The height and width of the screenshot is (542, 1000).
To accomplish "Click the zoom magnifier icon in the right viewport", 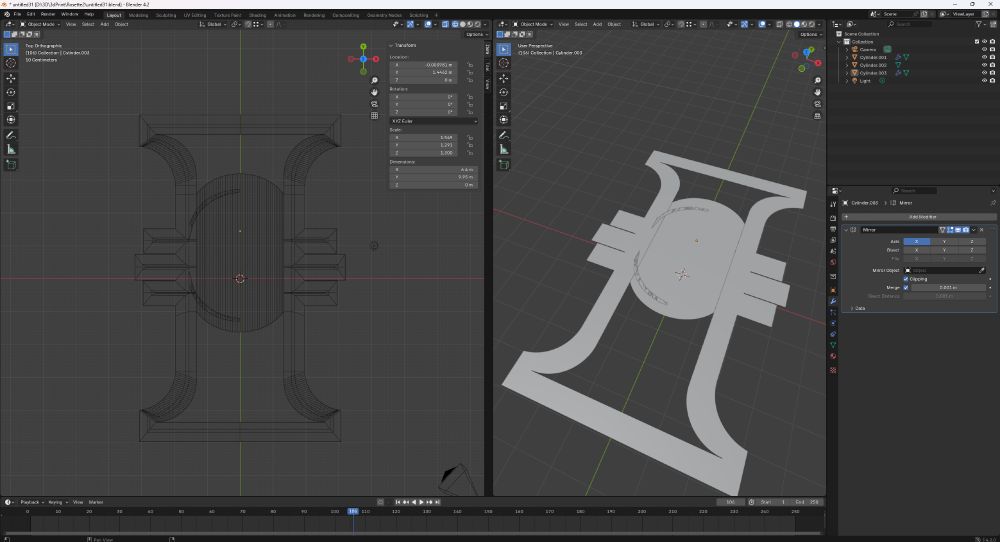I will pyautogui.click(x=818, y=80).
